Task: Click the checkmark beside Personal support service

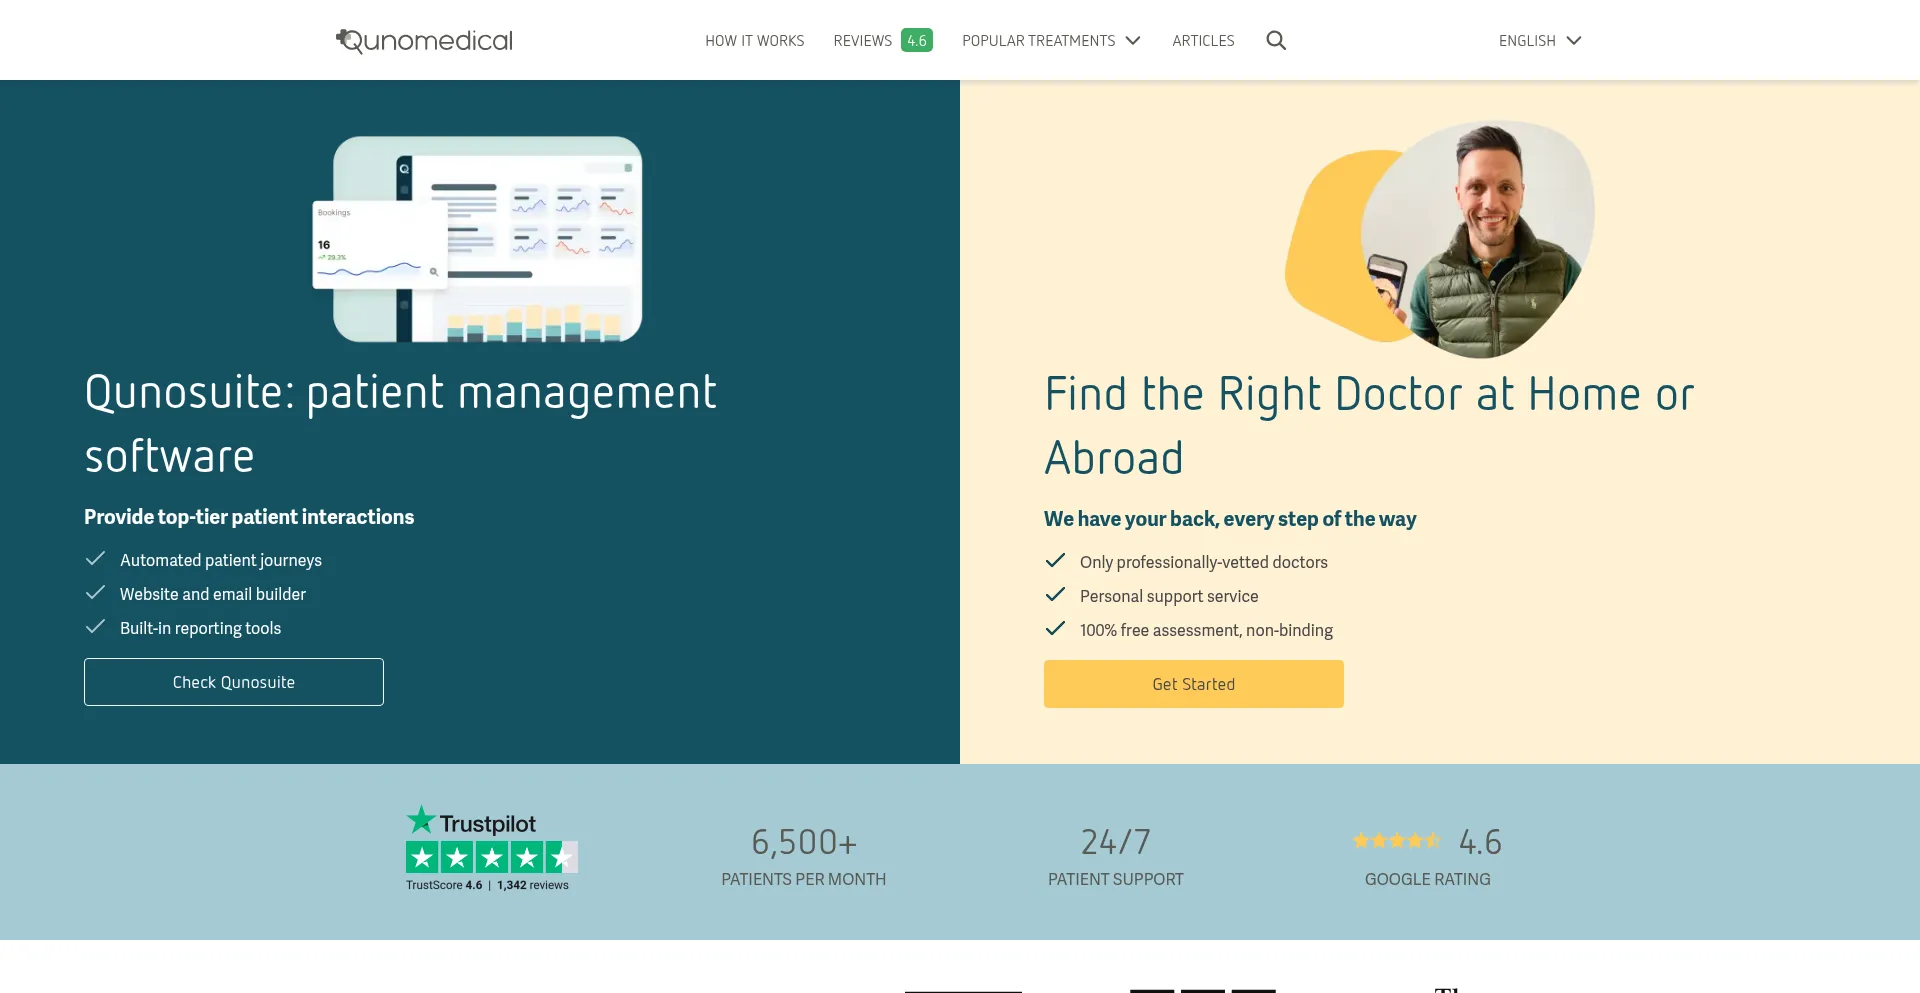Action: [1055, 594]
